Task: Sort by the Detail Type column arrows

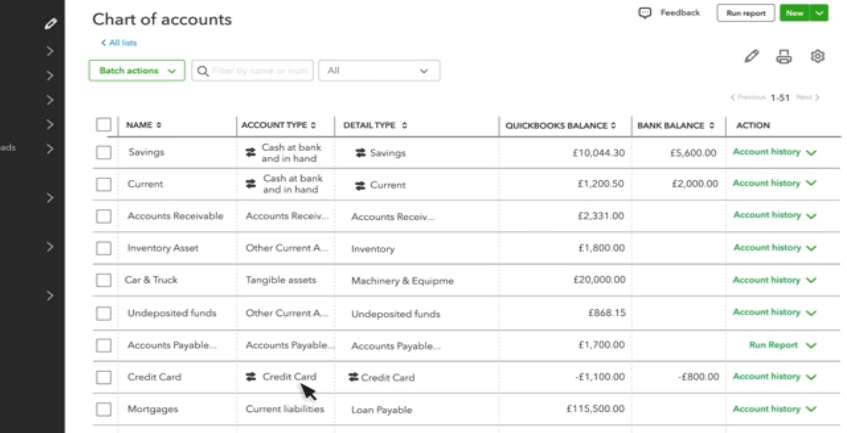Action: (x=405, y=125)
